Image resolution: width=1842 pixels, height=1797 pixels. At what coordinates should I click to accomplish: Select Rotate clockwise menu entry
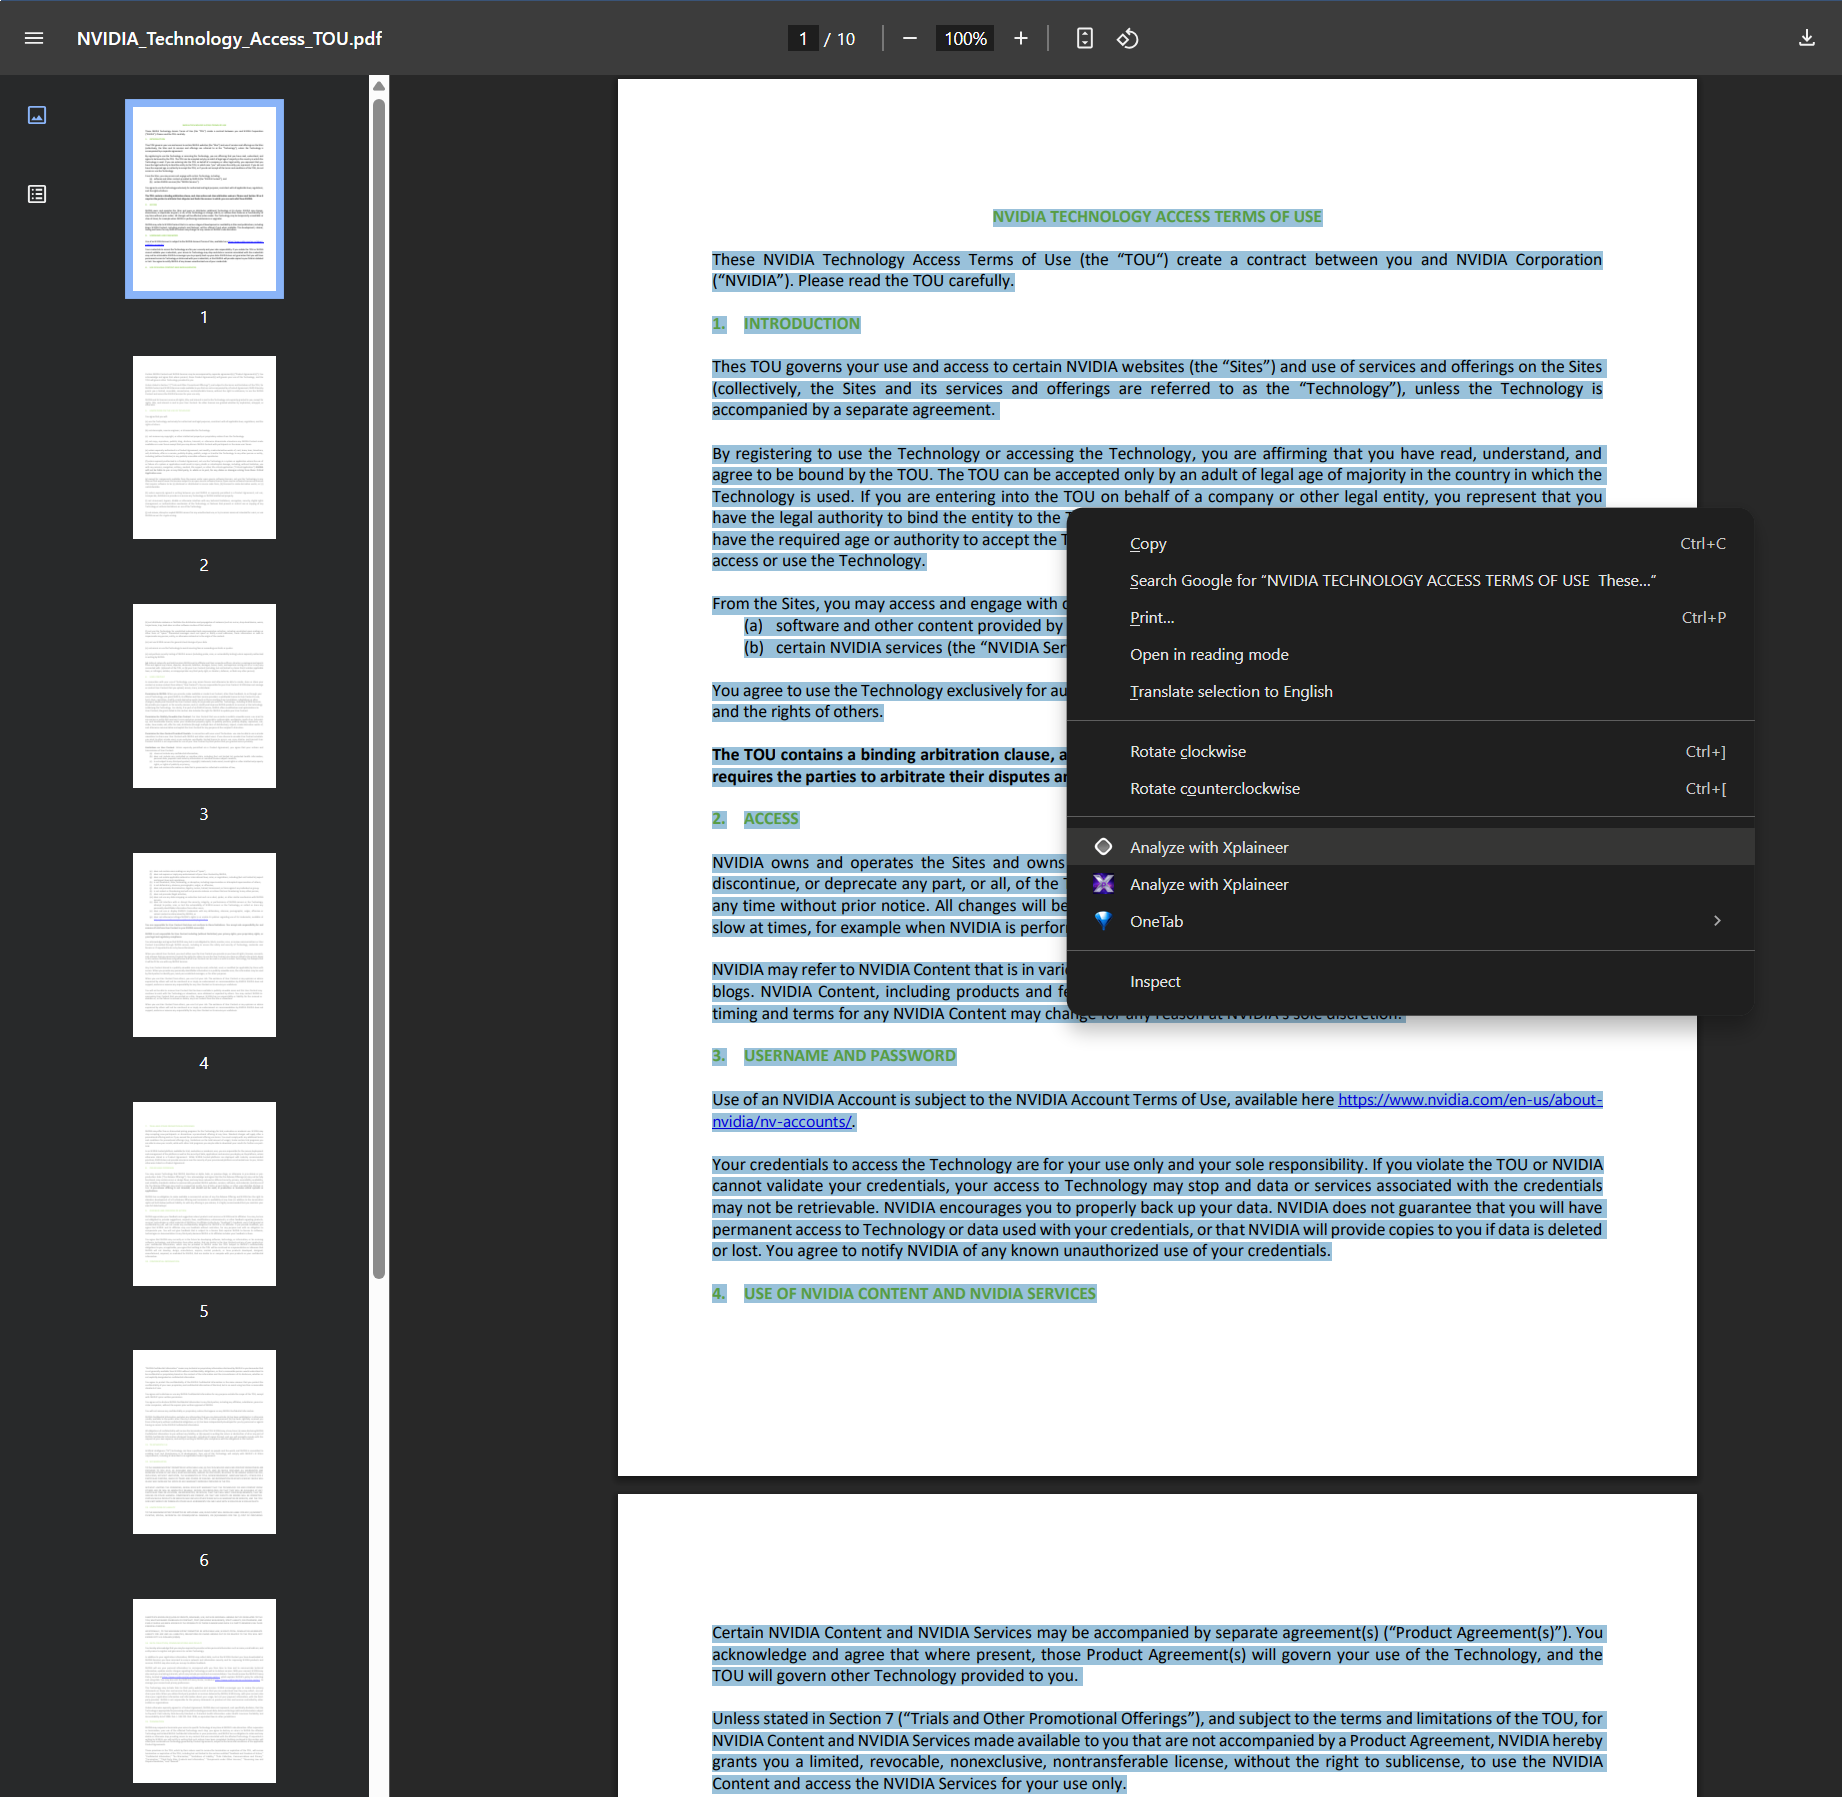(x=1410, y=752)
